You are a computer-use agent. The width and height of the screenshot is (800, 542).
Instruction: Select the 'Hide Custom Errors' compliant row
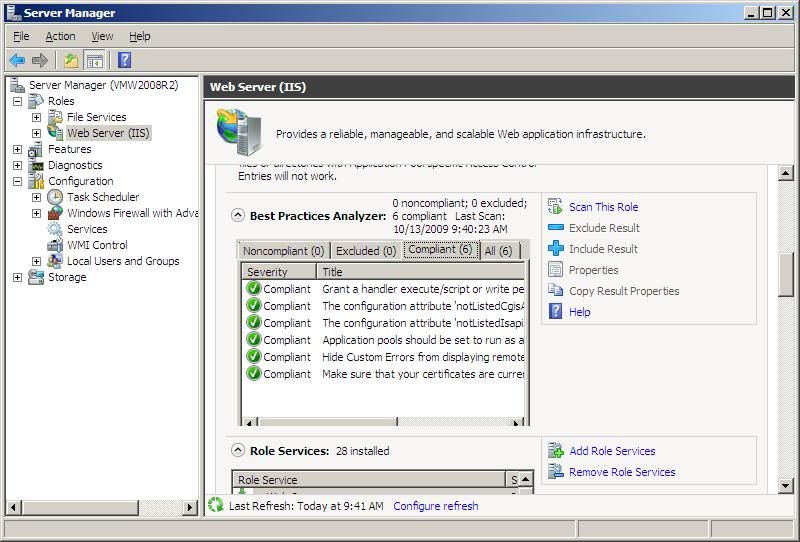[384, 357]
